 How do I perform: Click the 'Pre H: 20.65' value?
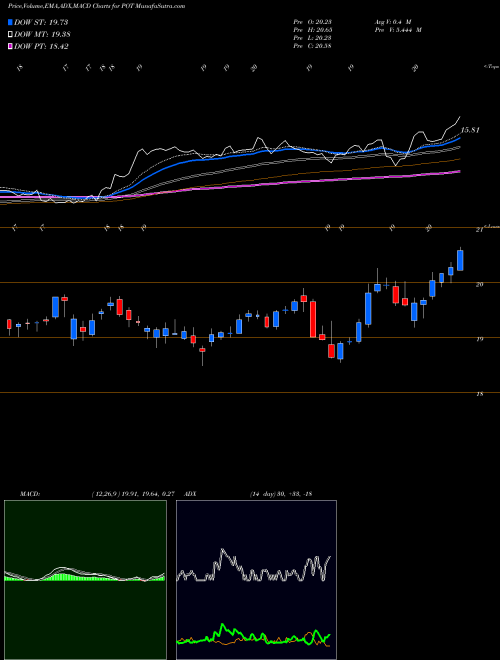pyautogui.click(x=312, y=30)
